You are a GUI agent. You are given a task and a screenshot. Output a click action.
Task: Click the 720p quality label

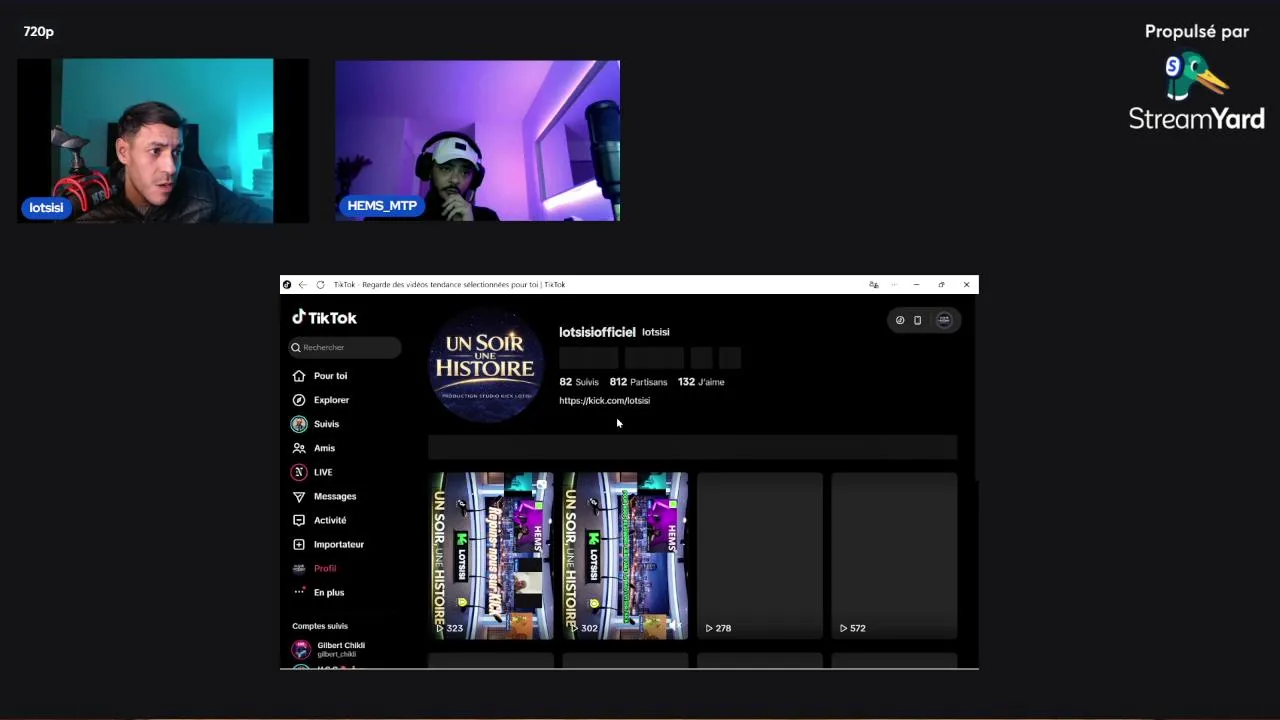pyautogui.click(x=39, y=32)
